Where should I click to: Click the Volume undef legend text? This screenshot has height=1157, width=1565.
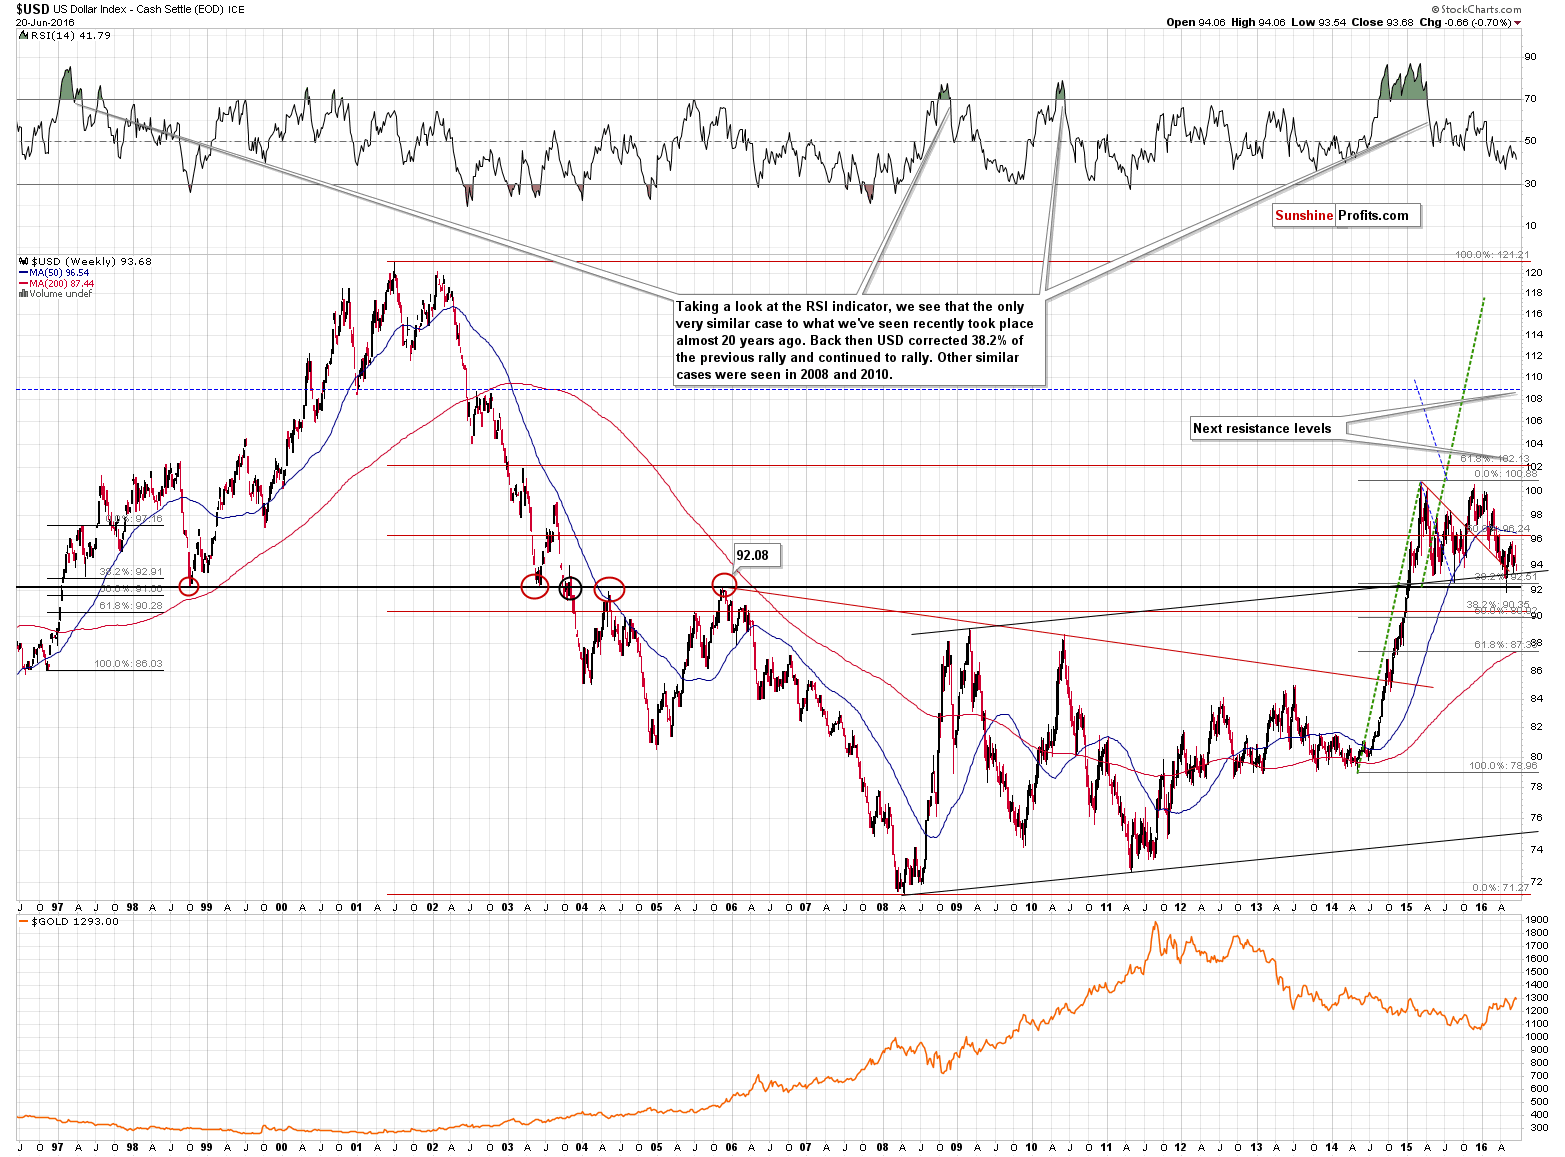point(61,294)
